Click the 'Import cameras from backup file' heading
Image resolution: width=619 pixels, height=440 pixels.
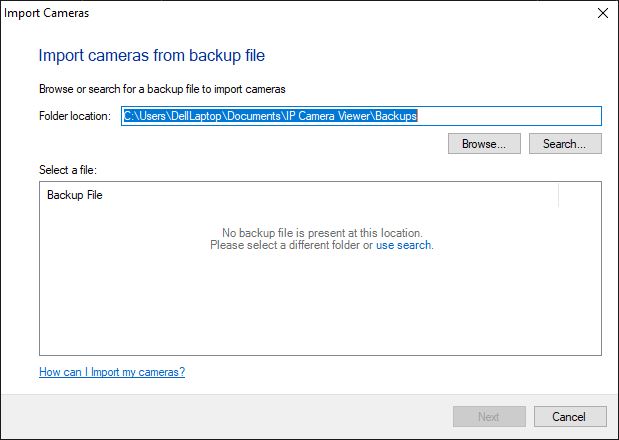[x=152, y=55]
